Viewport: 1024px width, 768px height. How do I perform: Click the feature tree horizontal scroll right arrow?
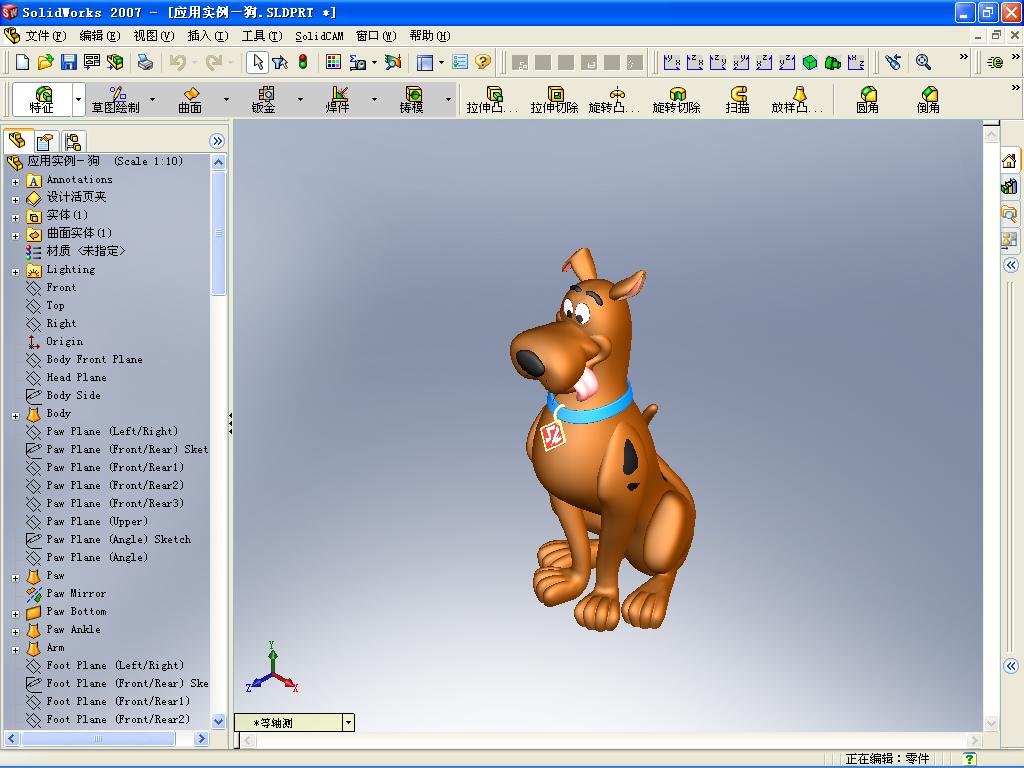click(201, 739)
